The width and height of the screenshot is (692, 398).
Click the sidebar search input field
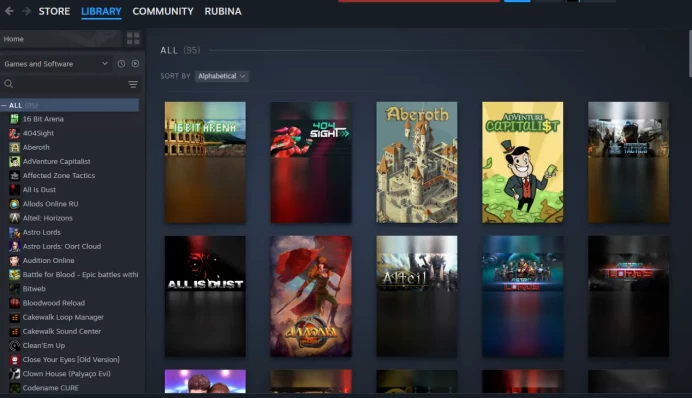pos(71,84)
